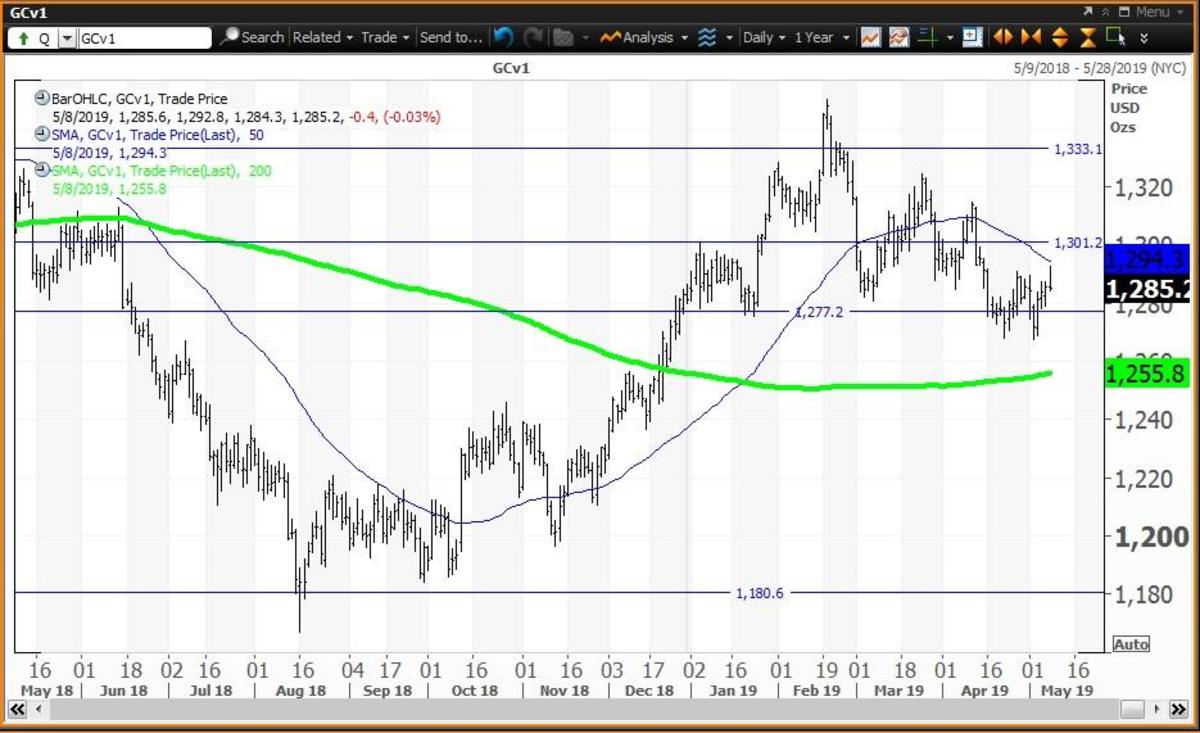Open the Related dropdown menu
The width and height of the screenshot is (1200, 733).
323,37
